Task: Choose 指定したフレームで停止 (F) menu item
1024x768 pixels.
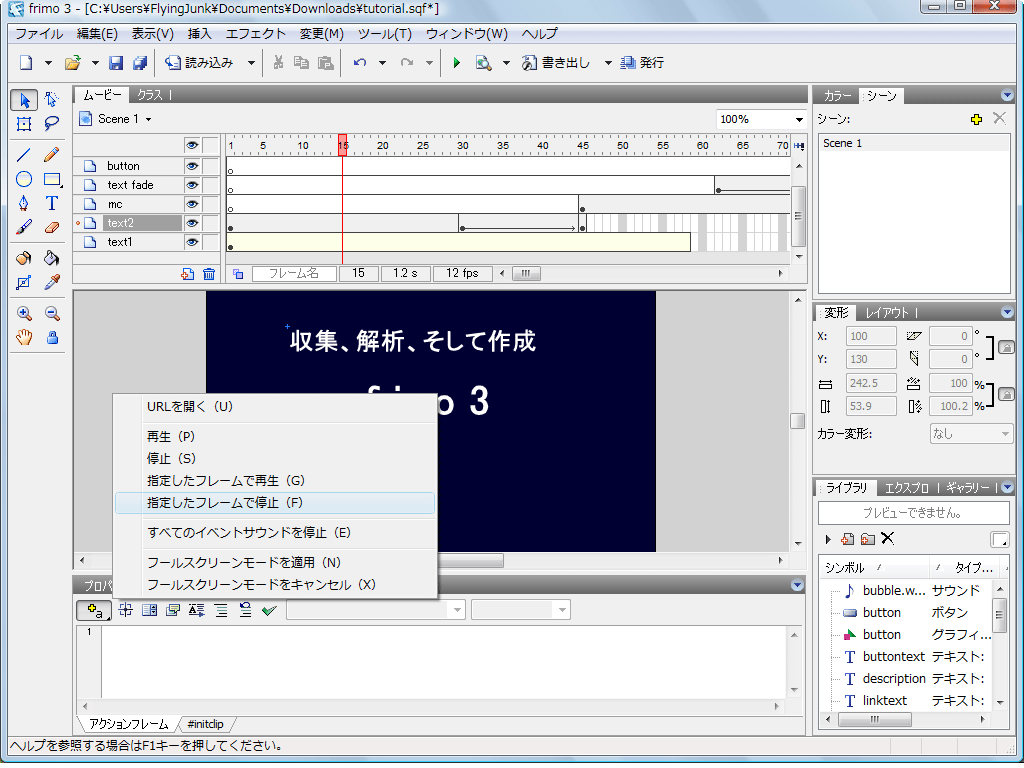Action: click(274, 503)
